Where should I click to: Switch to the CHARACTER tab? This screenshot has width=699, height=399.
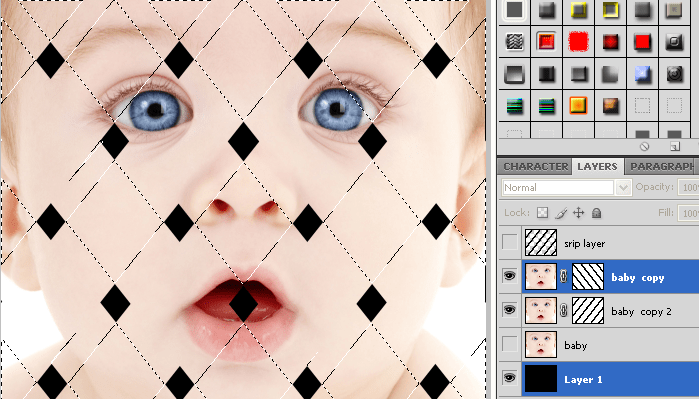pos(535,167)
